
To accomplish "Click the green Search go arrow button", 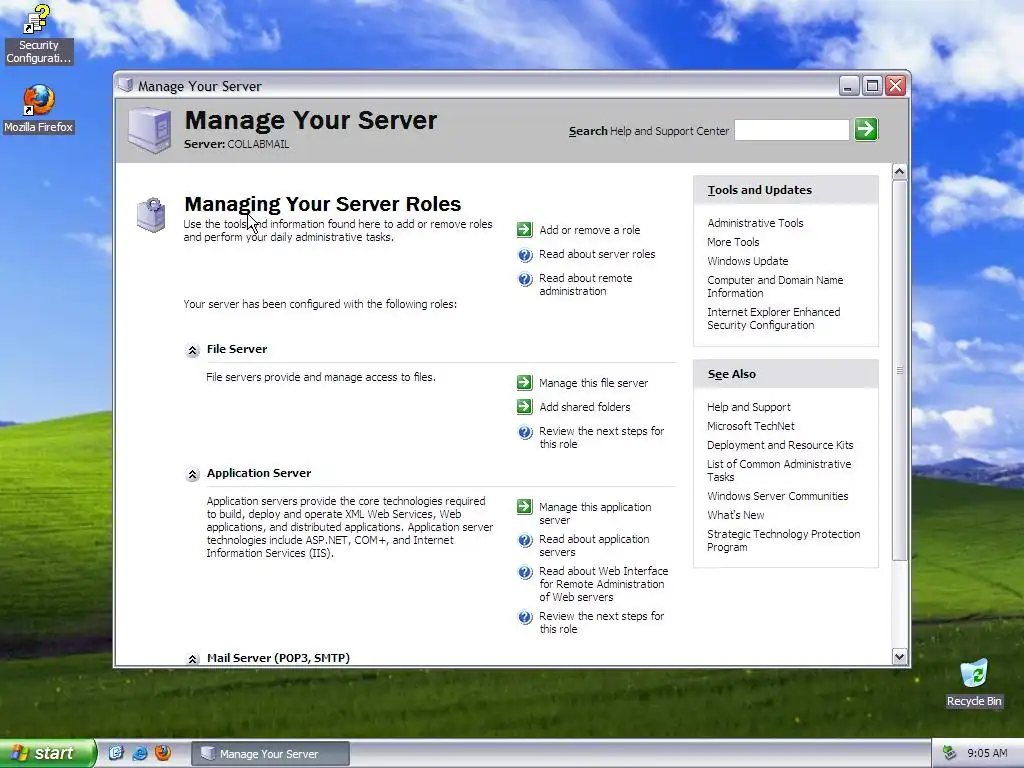I will coord(866,129).
